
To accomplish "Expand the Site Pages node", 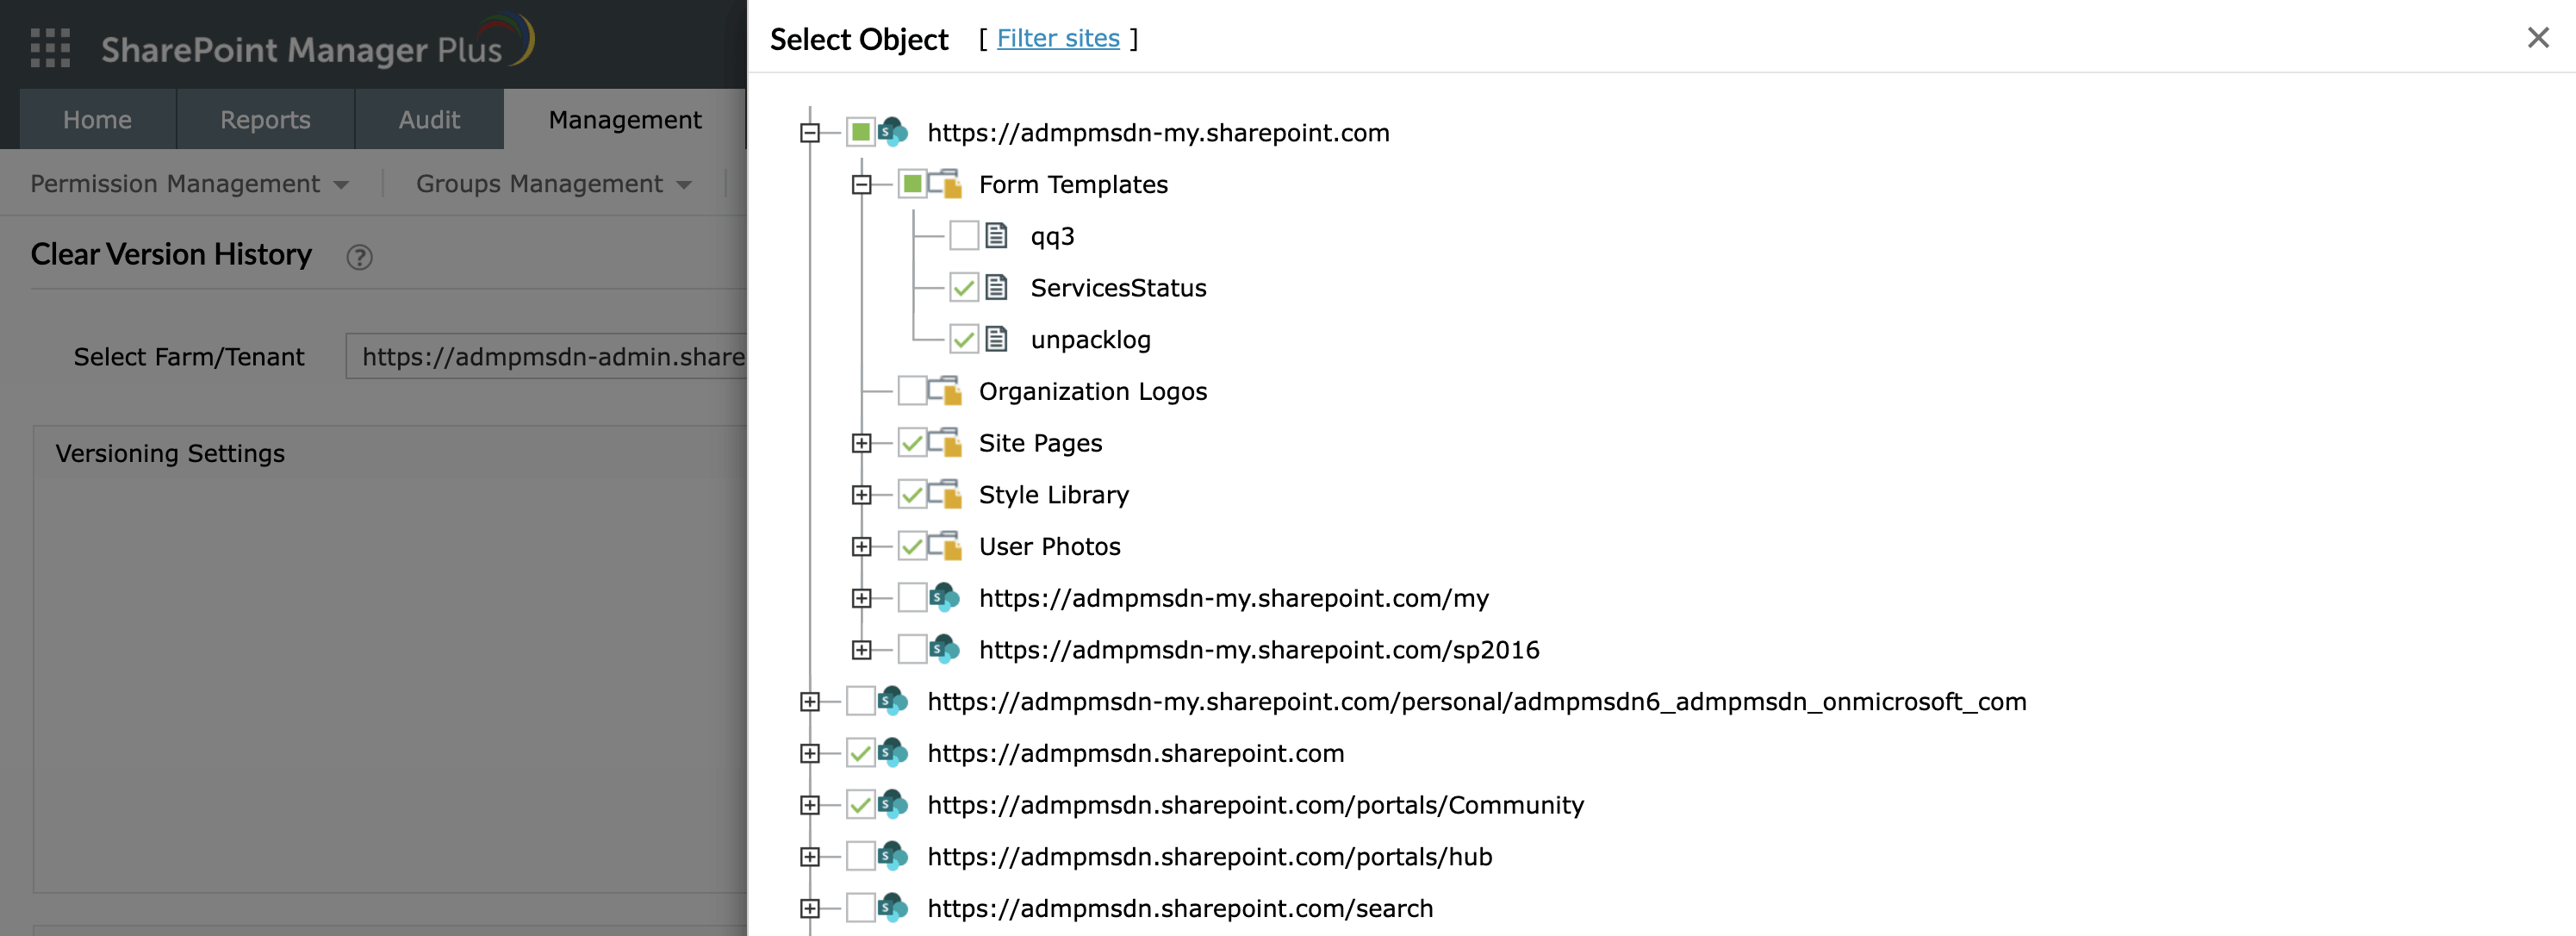I will (x=861, y=443).
